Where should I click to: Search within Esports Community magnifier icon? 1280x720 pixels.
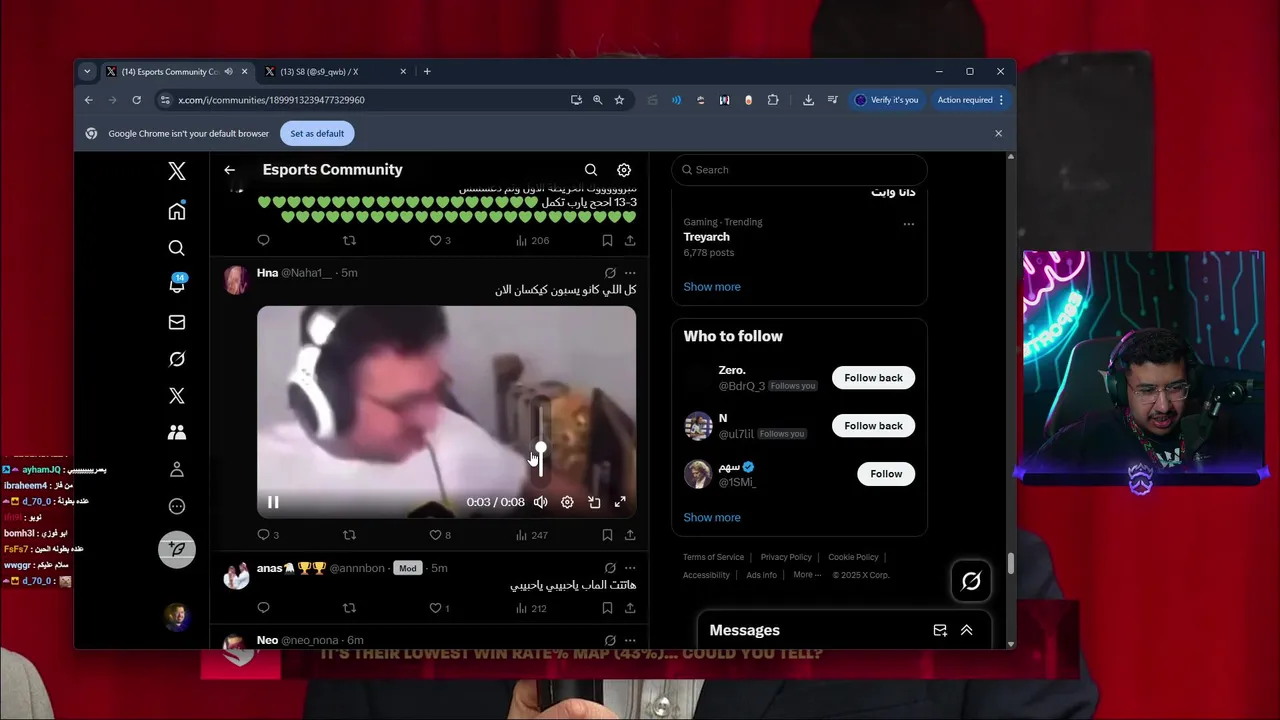point(591,170)
